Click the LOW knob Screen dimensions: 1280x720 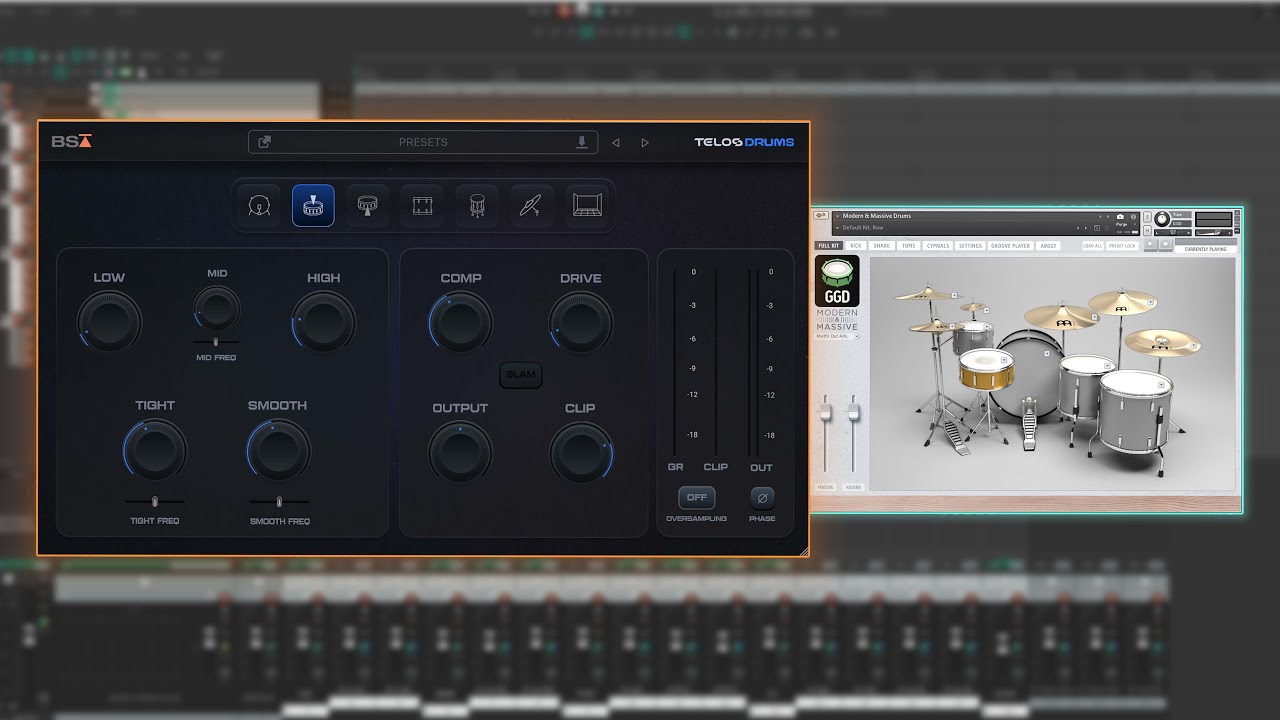coord(110,321)
